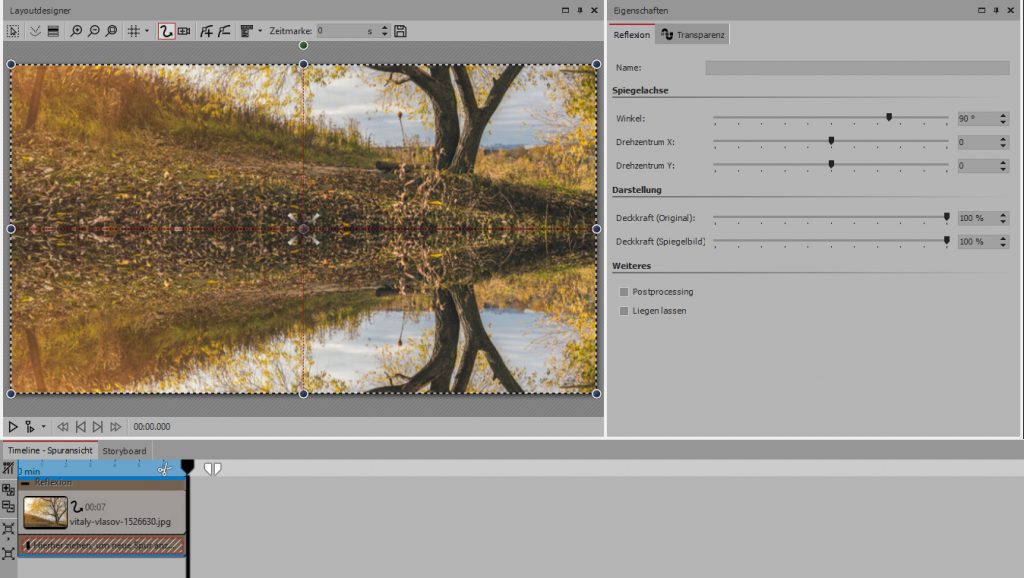
Task: Open the grid options dropdown arrow
Action: (x=147, y=32)
